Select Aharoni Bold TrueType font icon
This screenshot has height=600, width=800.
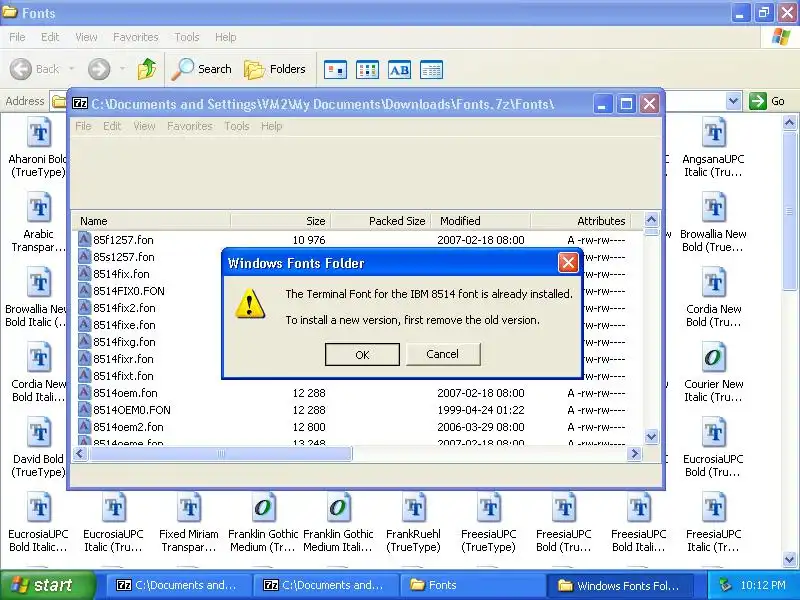[x=39, y=133]
